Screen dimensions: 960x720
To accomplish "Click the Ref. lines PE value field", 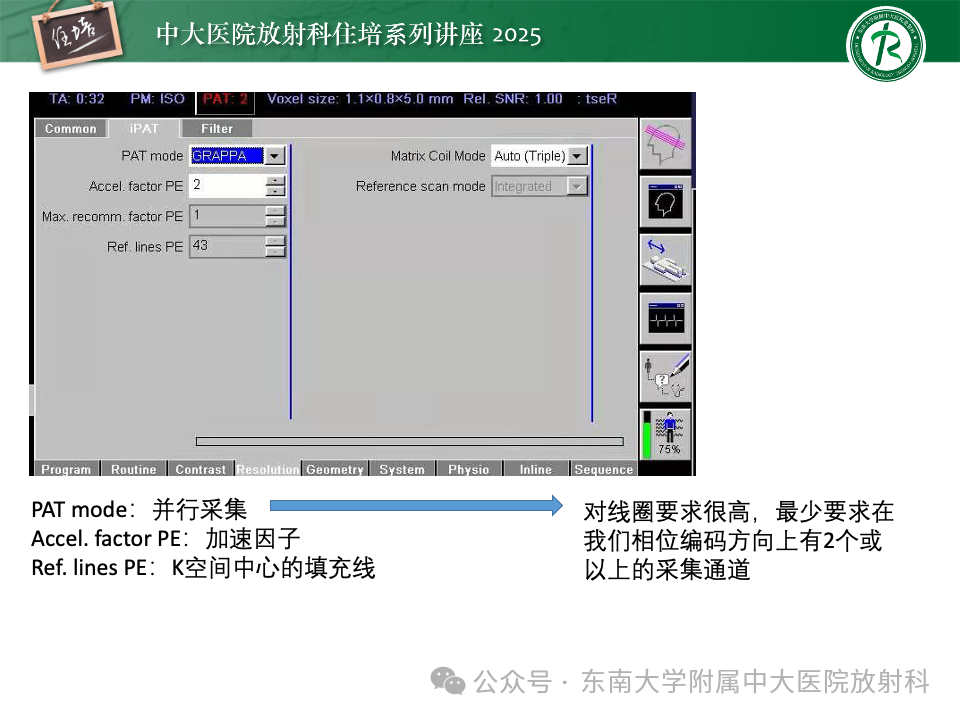I will pos(228,246).
